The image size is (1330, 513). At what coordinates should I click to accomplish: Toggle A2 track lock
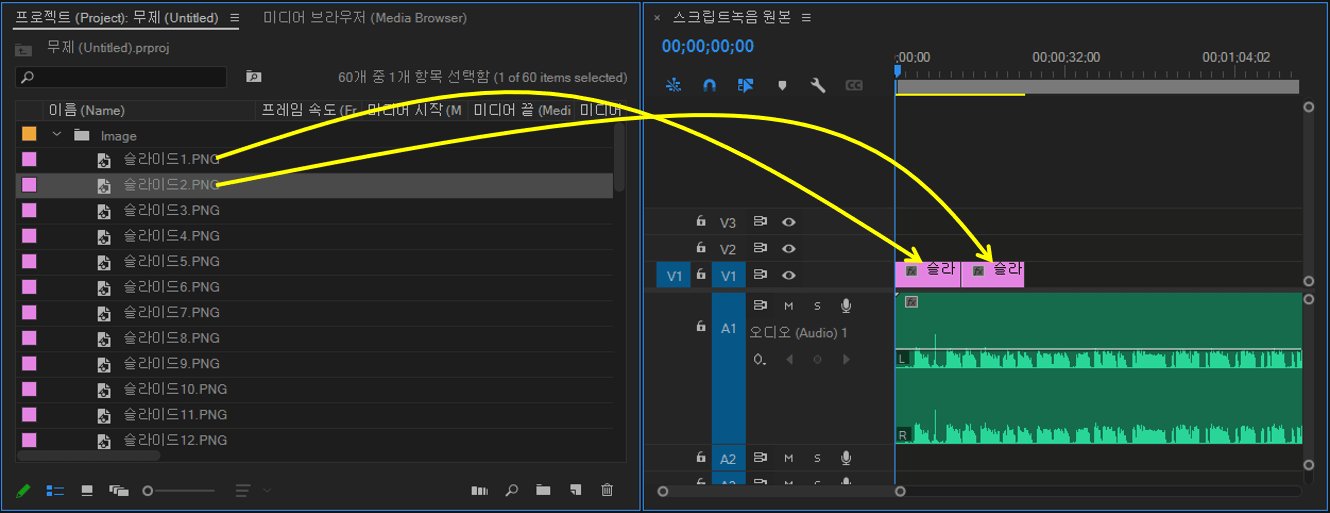(x=701, y=457)
